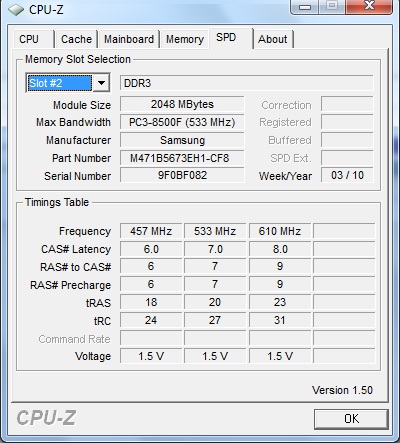Click the empty Correction field

[347, 104]
